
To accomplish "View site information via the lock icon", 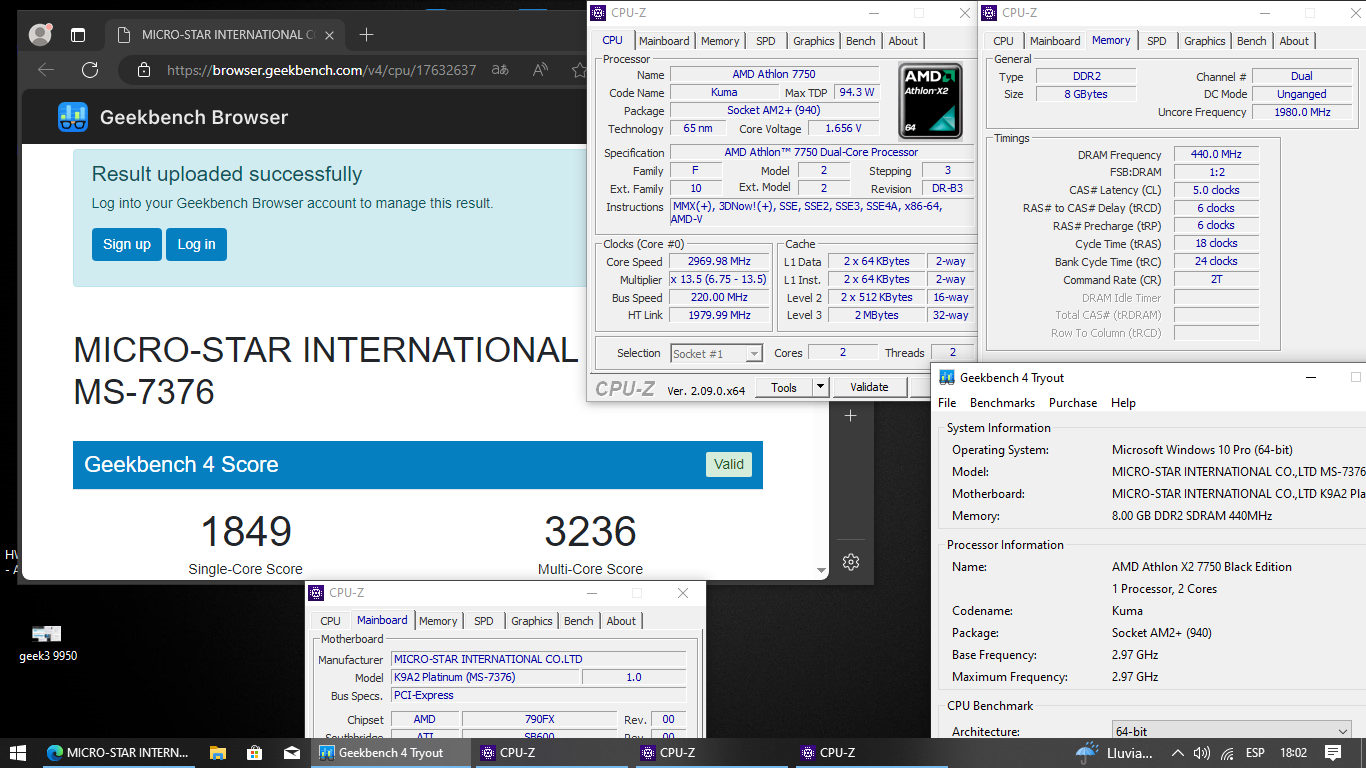I will (144, 70).
